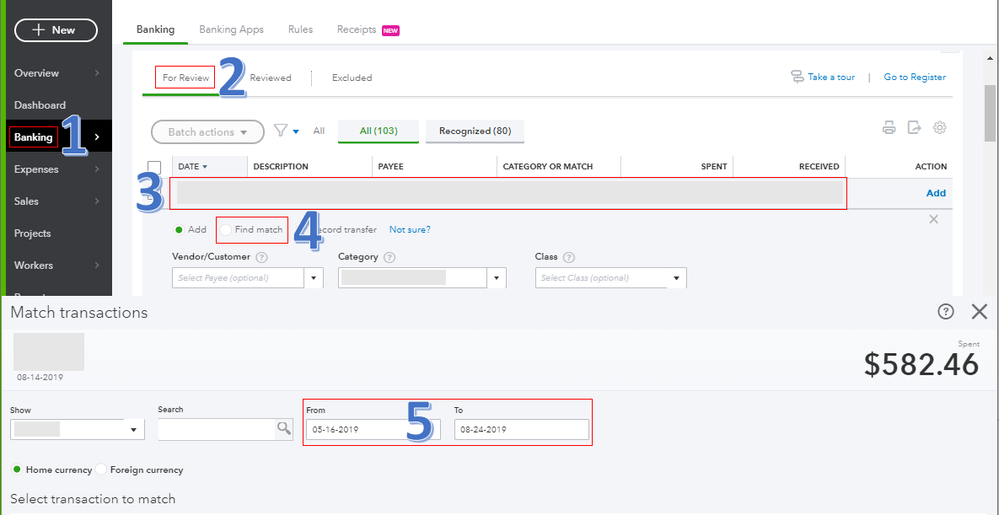Viewport: 999px width, 515px height.
Task: Open Projects in the sidebar
Action: [x=32, y=233]
